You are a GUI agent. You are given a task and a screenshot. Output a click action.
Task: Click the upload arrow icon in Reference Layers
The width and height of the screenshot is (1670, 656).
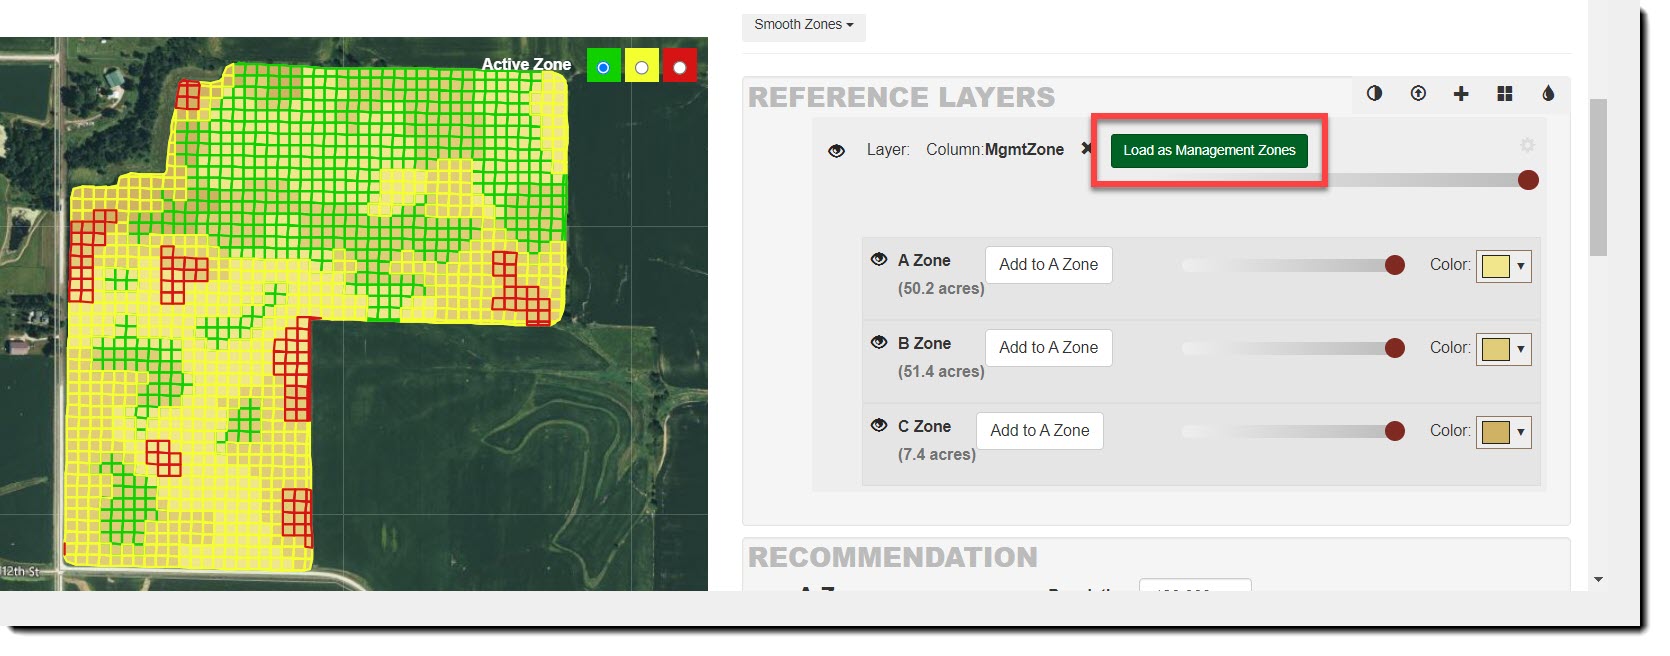pos(1417,93)
